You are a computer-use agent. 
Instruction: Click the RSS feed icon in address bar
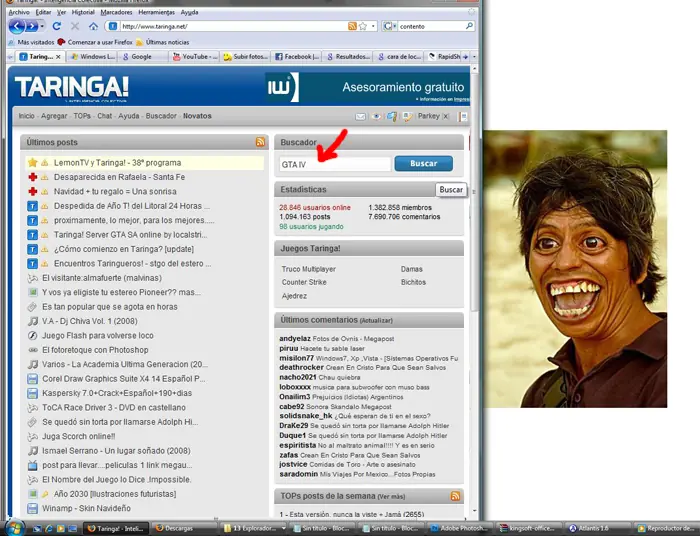(x=352, y=26)
